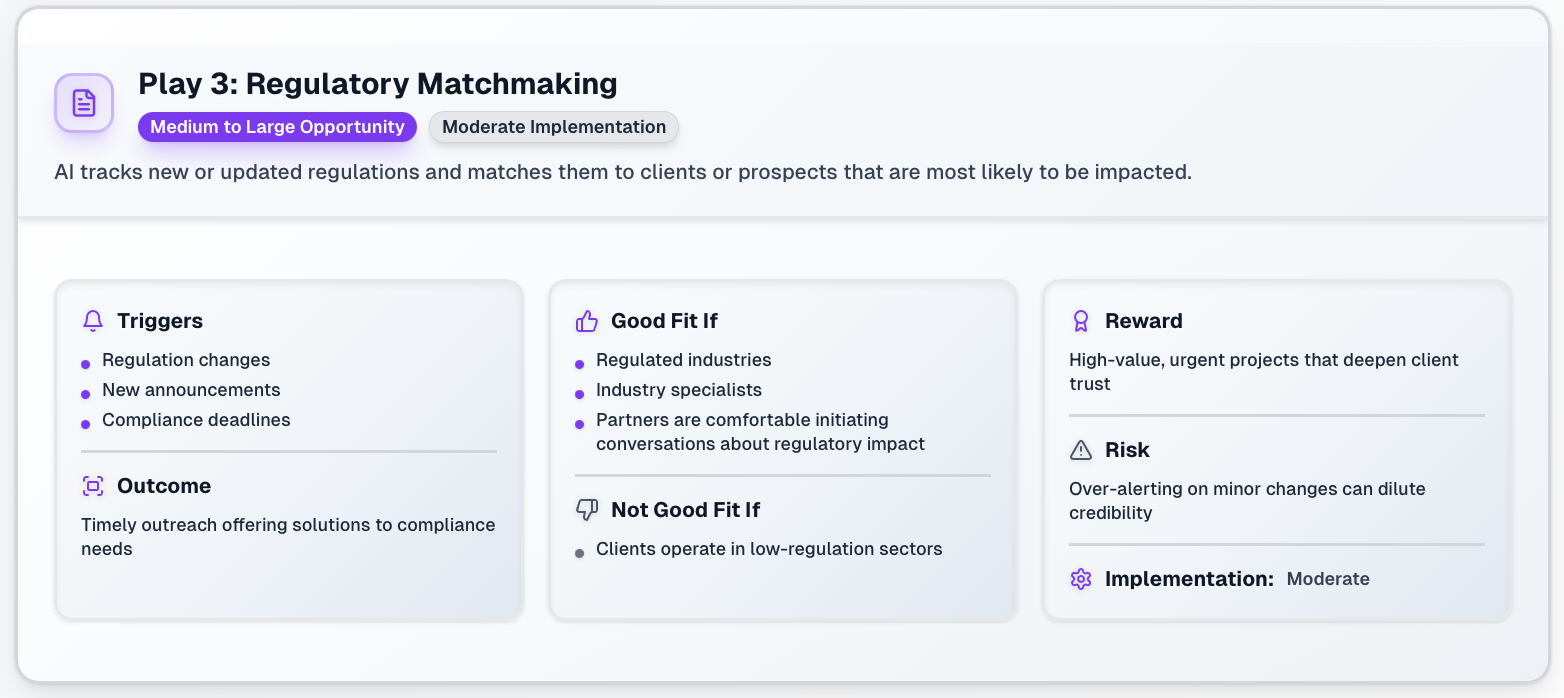Click the thumbs-down icon for Not Good Fit If

pyautogui.click(x=587, y=510)
